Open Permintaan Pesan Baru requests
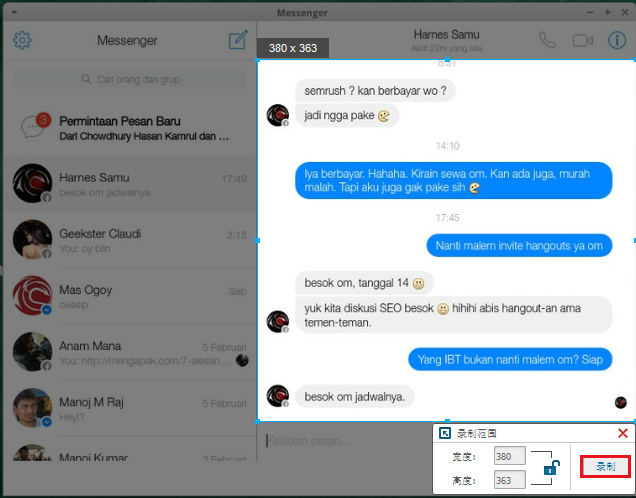Viewport: 636px width, 498px height. pyautogui.click(x=130, y=128)
